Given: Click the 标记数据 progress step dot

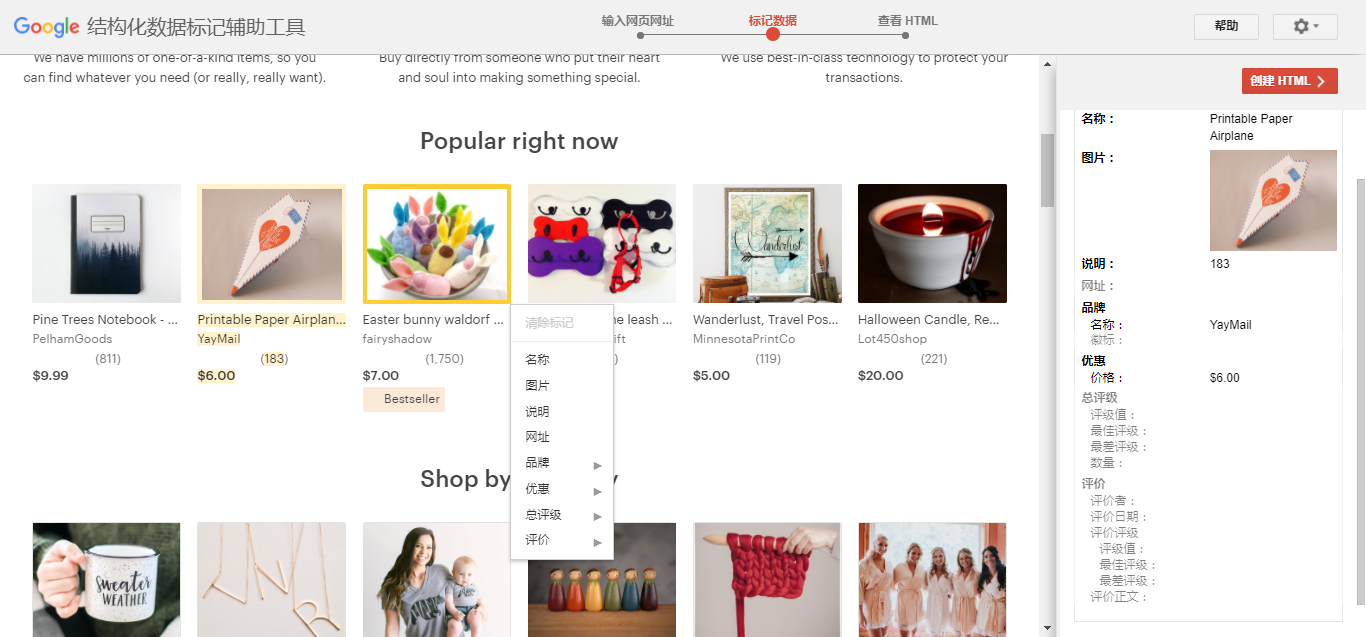Looking at the screenshot, I should [x=773, y=35].
